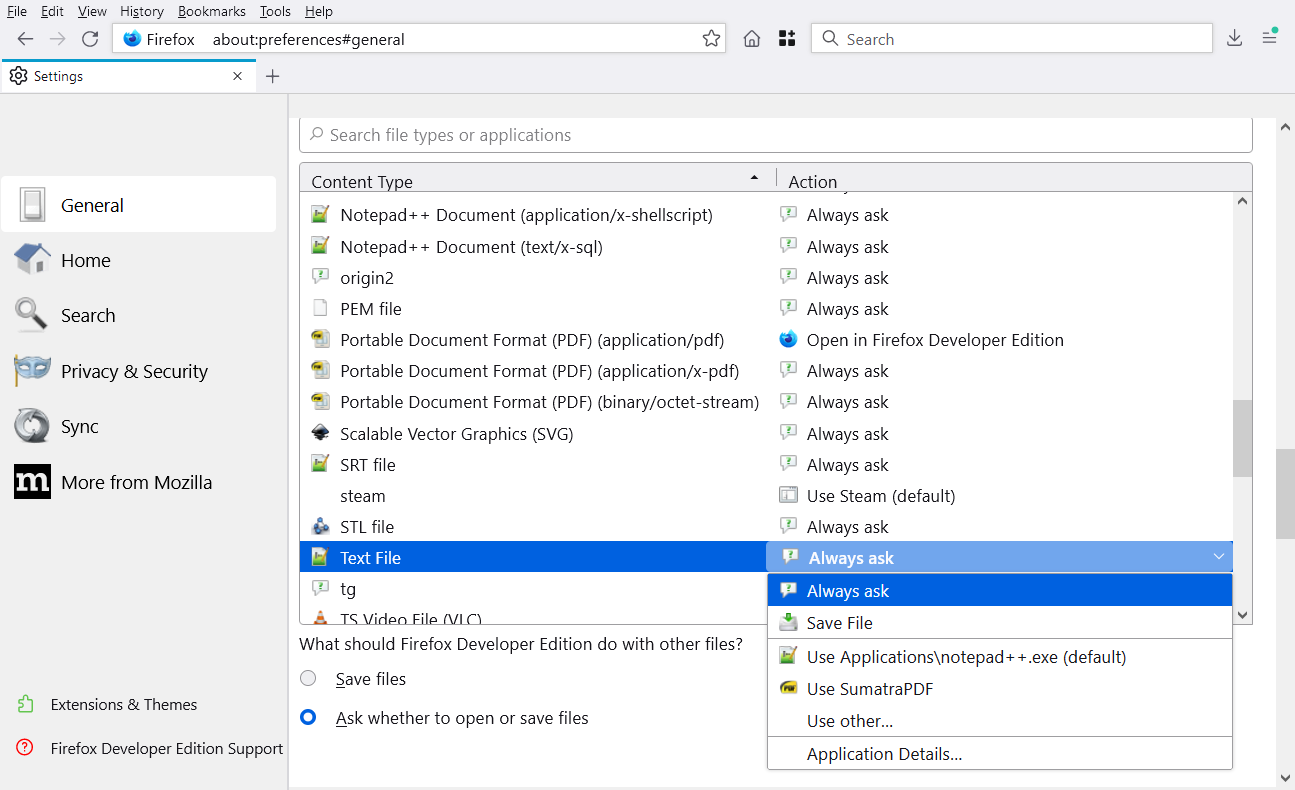Open the Home settings category
1295x790 pixels.
139,260
